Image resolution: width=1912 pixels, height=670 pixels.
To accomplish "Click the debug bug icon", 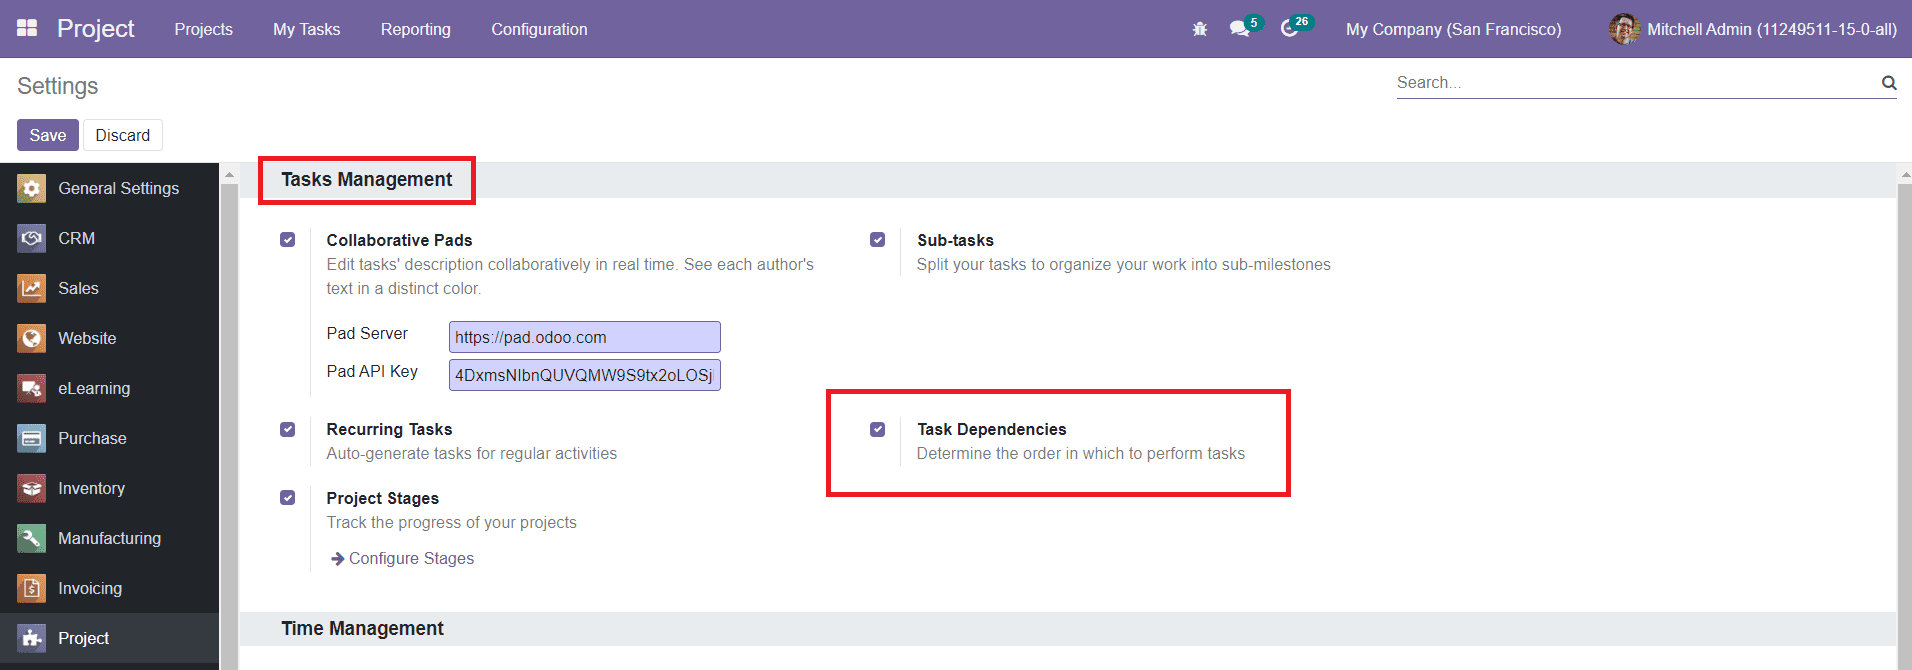I will coord(1200,29).
